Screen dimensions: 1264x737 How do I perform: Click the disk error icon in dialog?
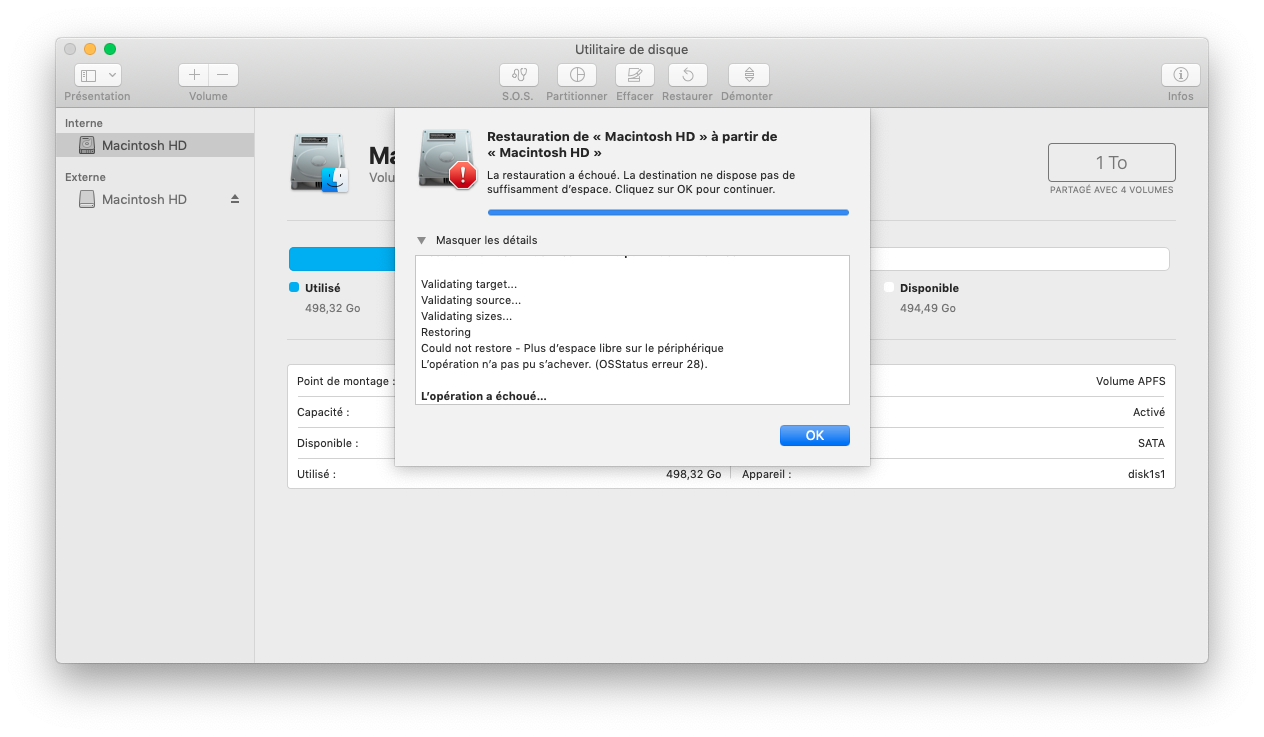(x=446, y=158)
